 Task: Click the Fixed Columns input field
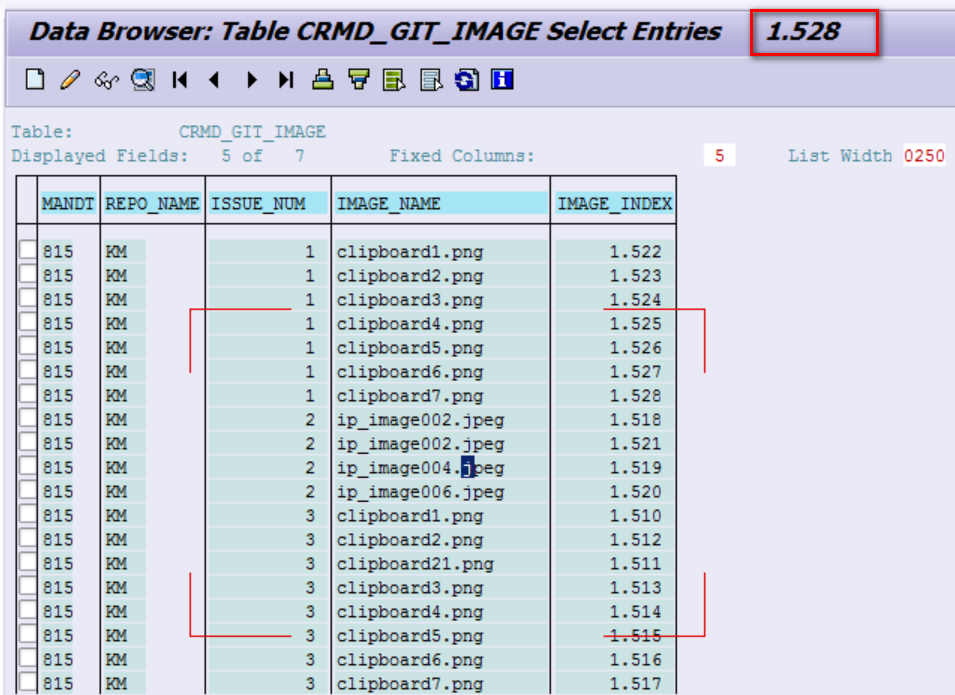click(719, 156)
